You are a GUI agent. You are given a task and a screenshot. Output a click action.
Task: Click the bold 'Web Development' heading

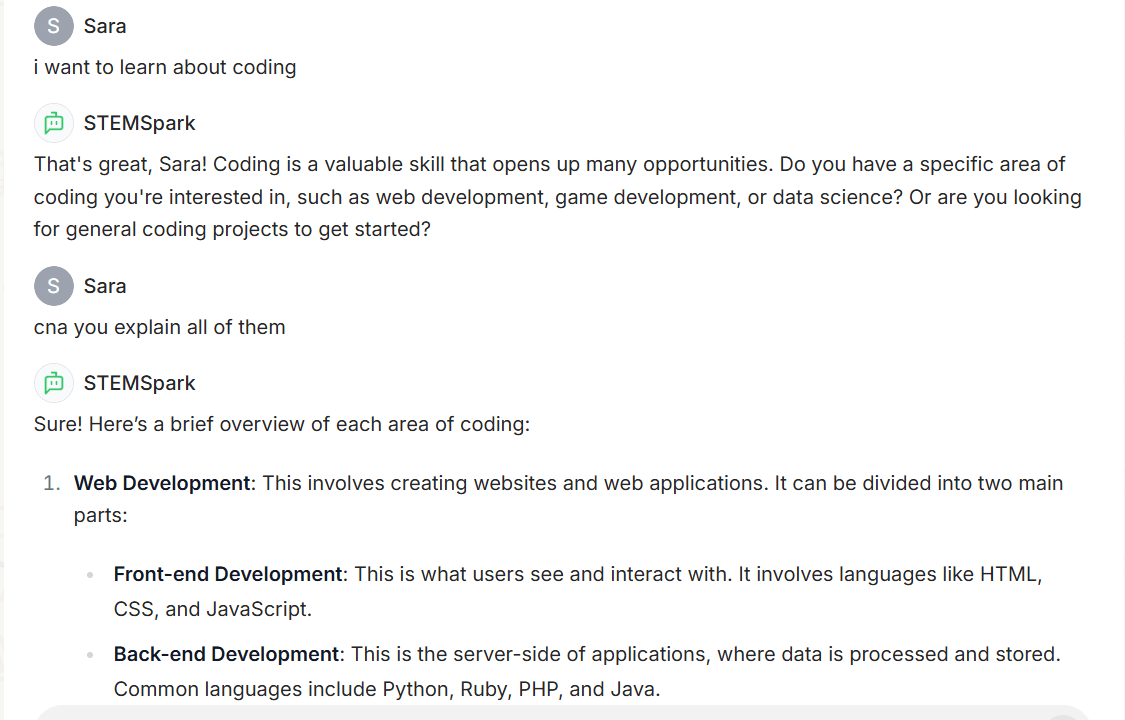point(162,483)
